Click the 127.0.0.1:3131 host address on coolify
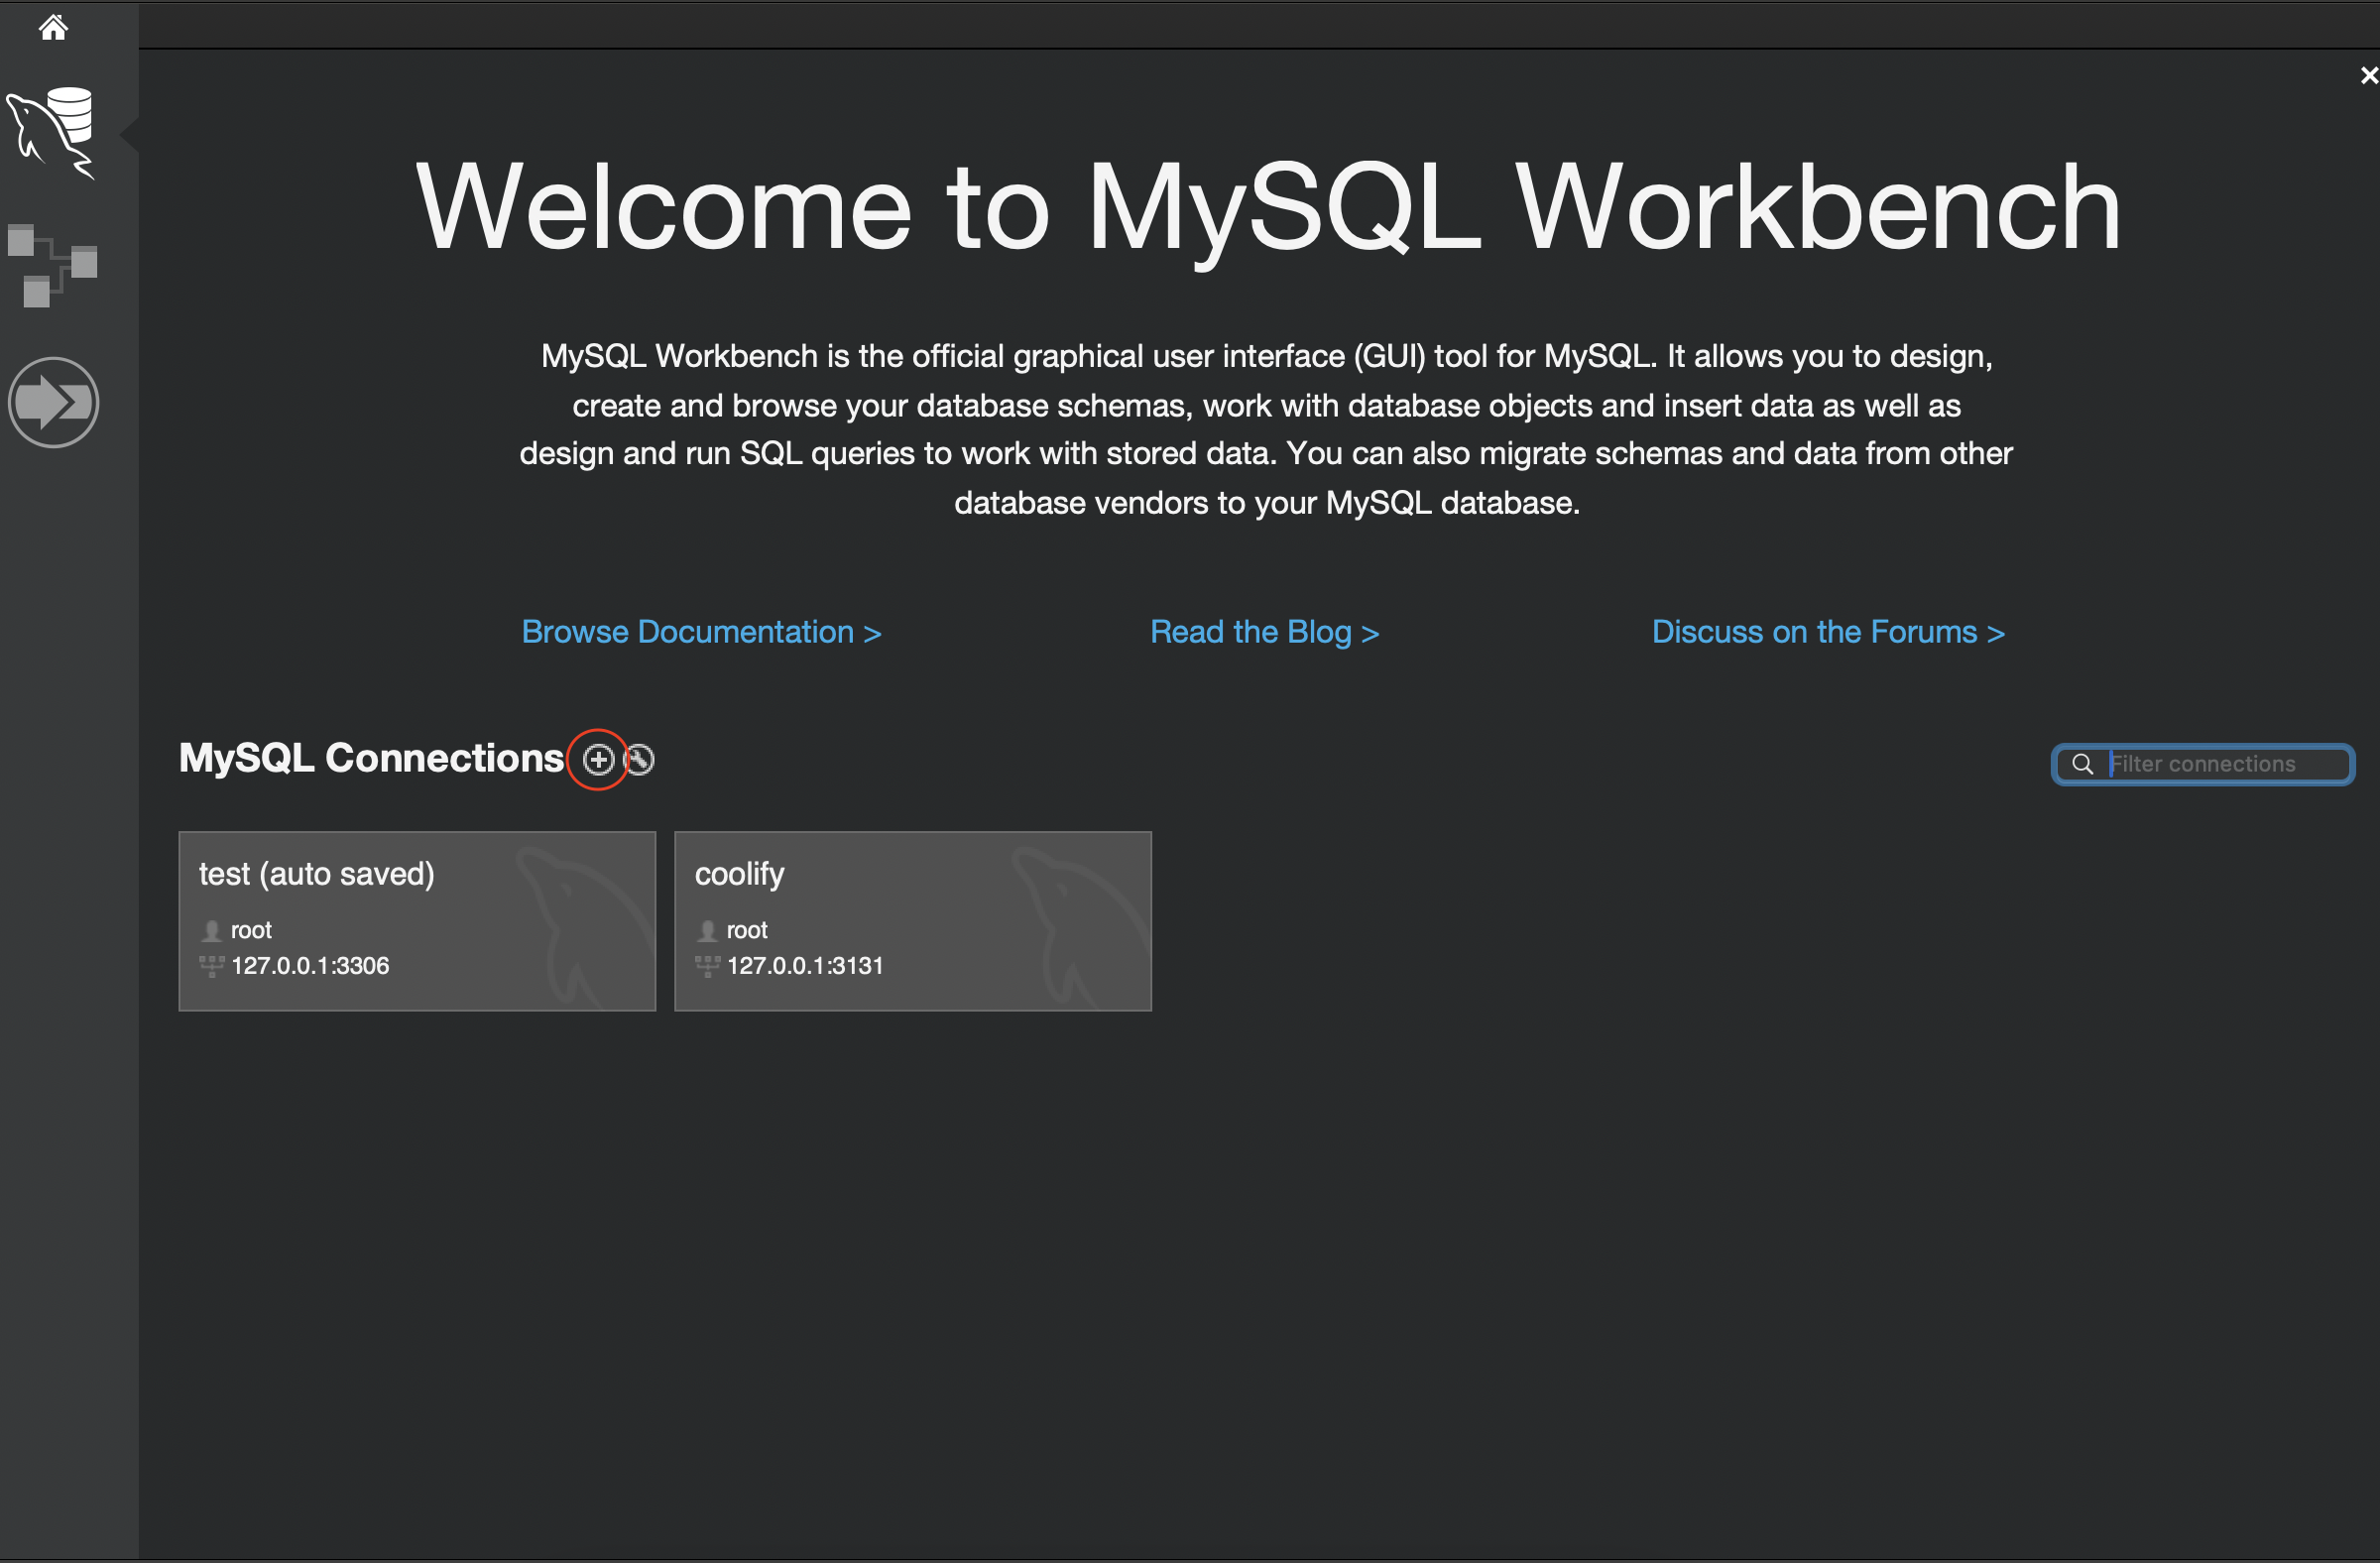 coord(805,966)
